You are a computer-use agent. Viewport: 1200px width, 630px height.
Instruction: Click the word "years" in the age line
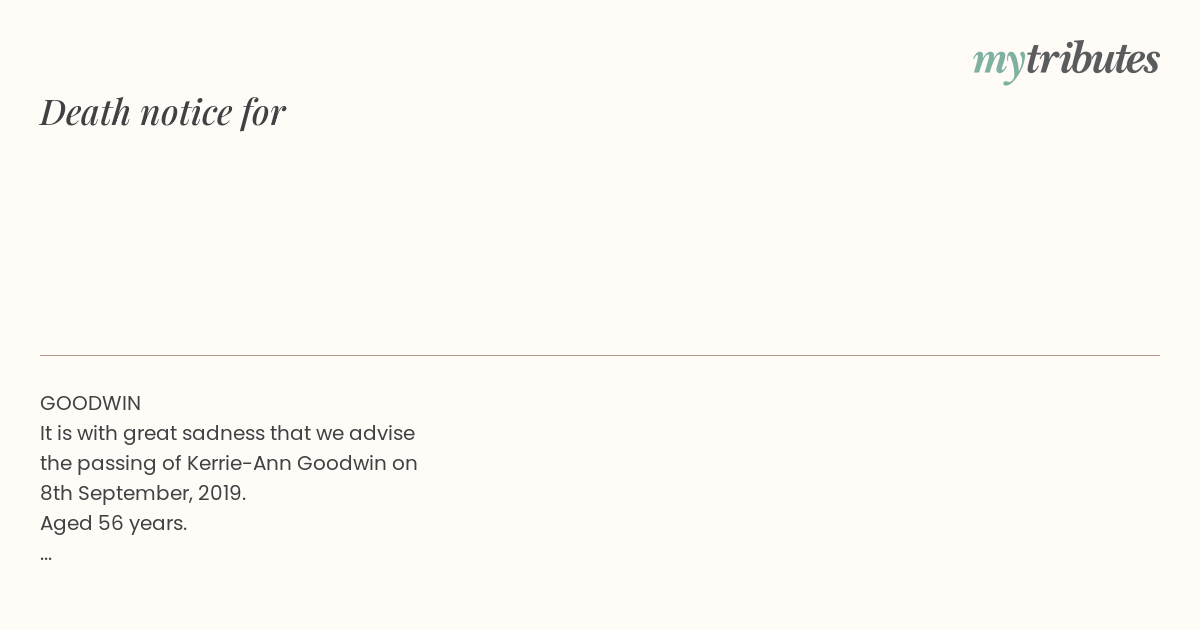156,523
